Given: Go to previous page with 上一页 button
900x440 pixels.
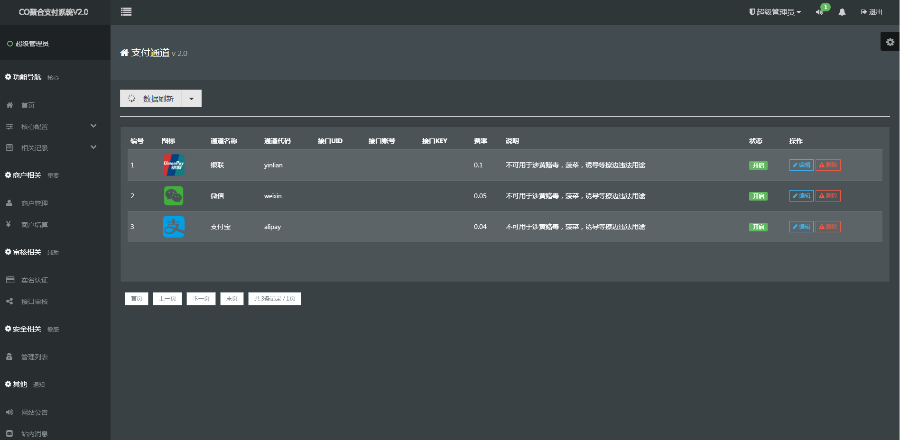Looking at the screenshot, I should [168, 298].
